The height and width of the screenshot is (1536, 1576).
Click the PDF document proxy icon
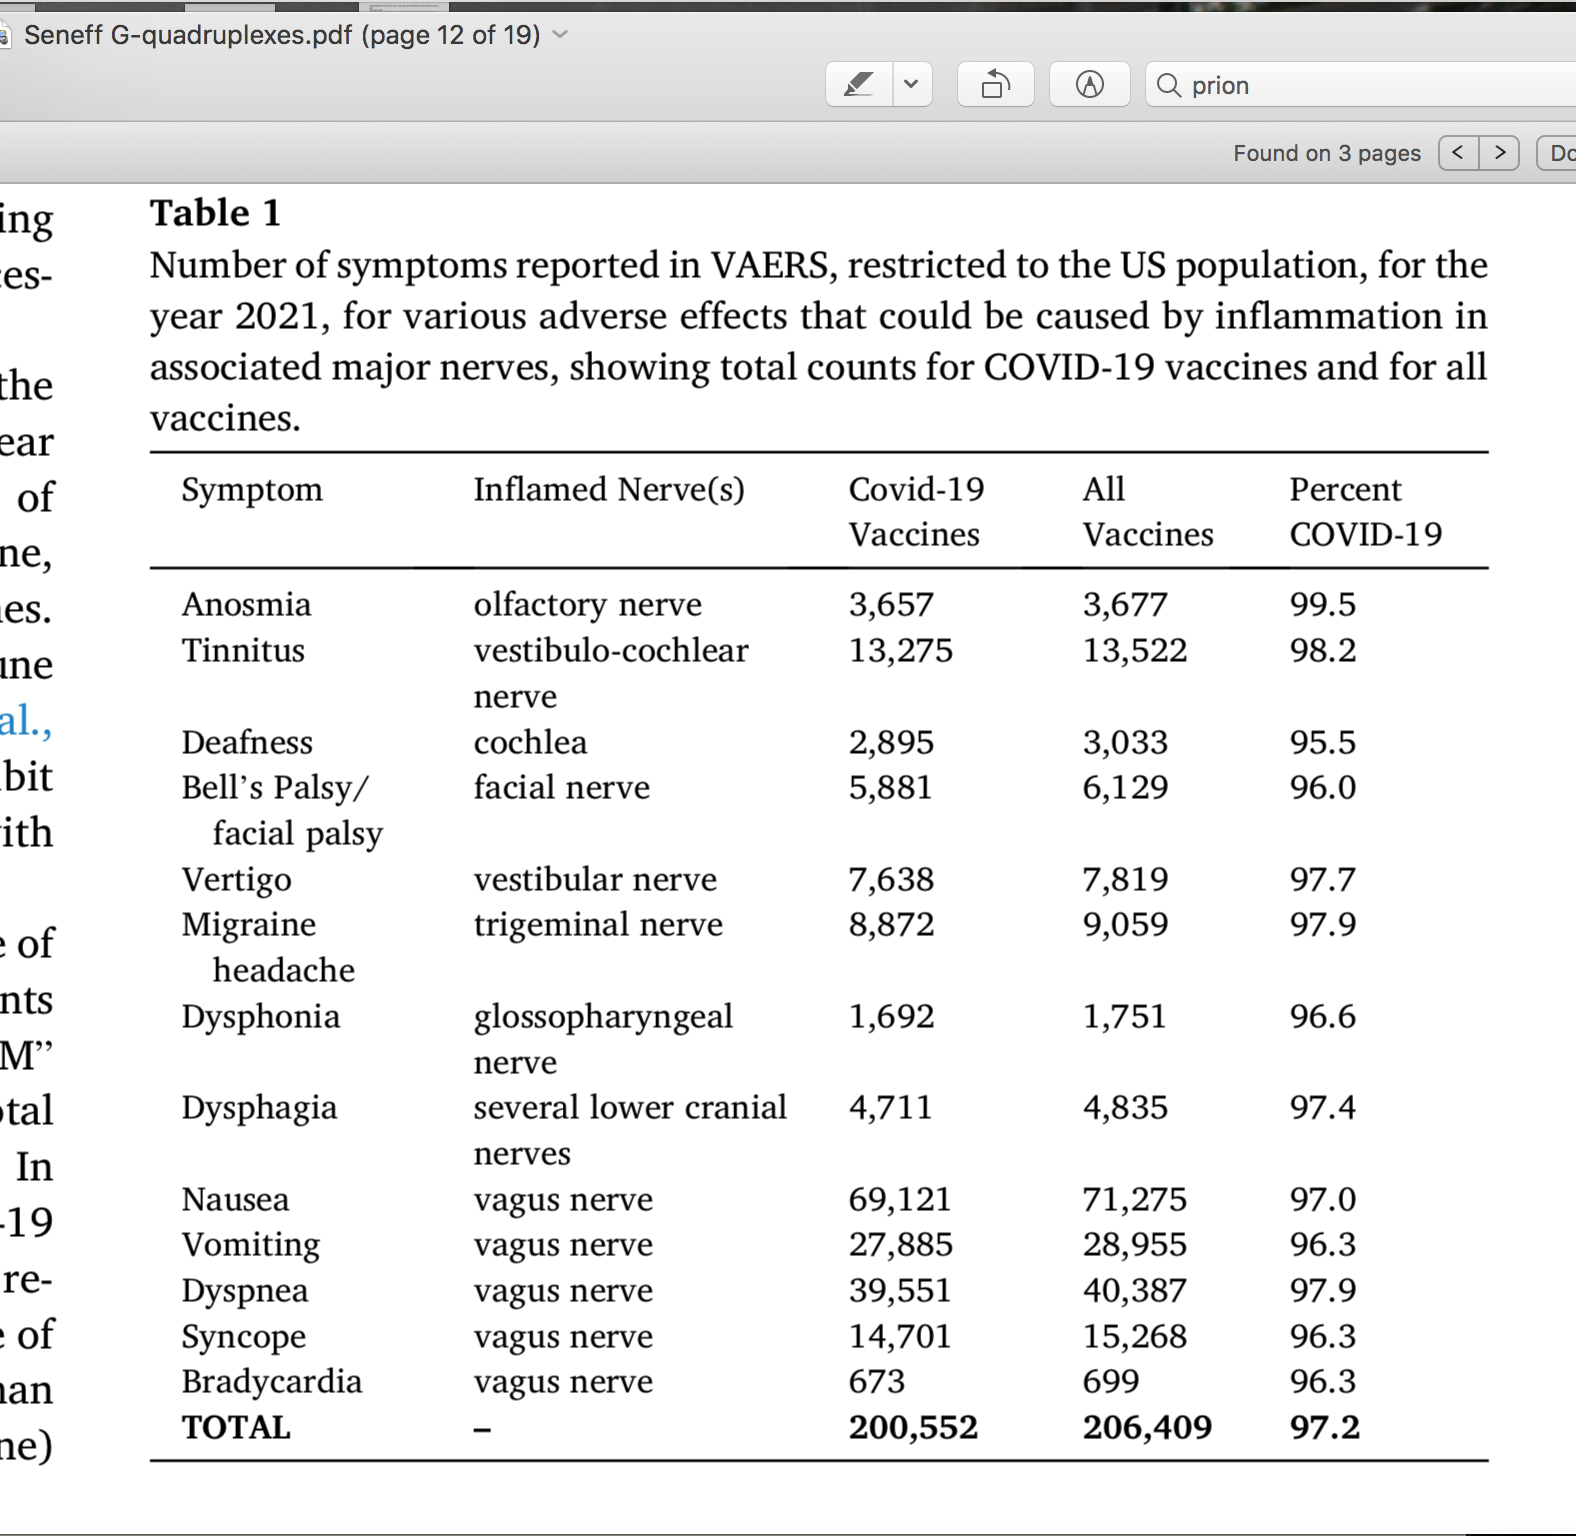coord(5,36)
